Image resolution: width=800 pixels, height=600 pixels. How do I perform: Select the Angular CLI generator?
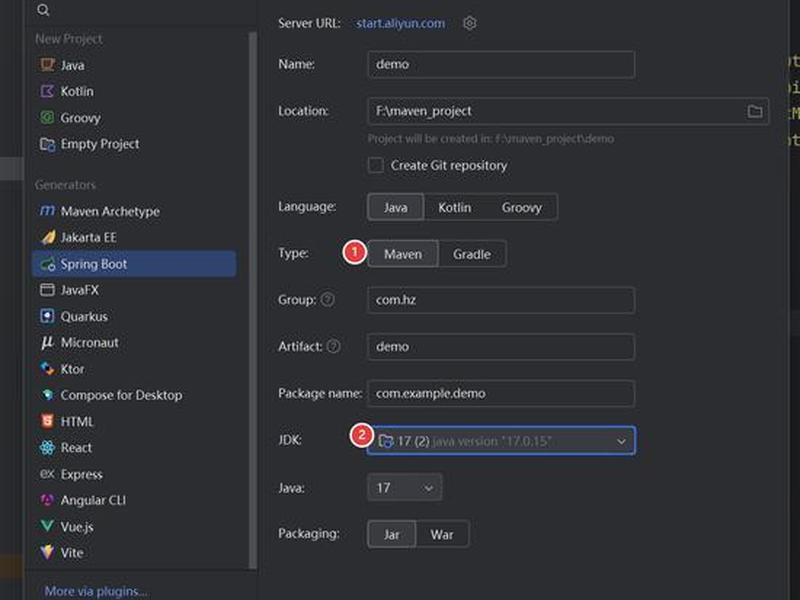(x=134, y=500)
